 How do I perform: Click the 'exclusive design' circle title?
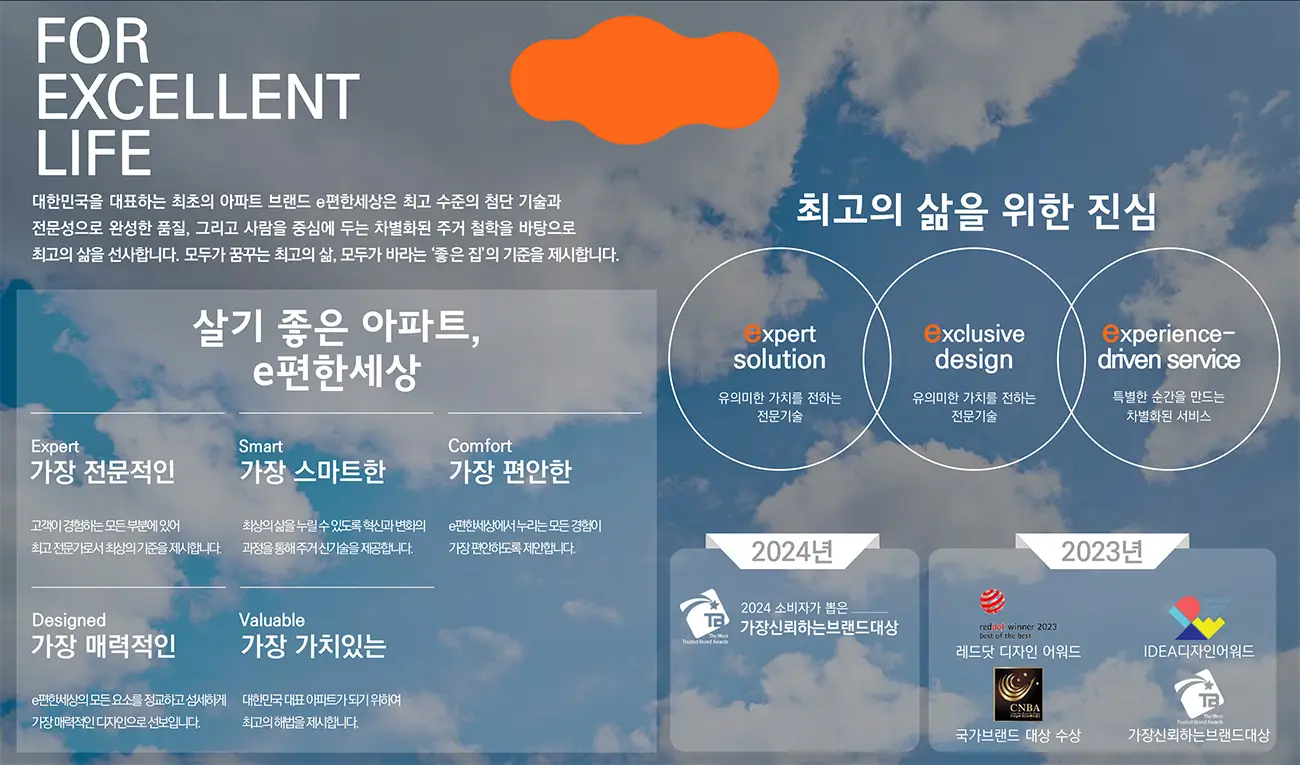(974, 347)
